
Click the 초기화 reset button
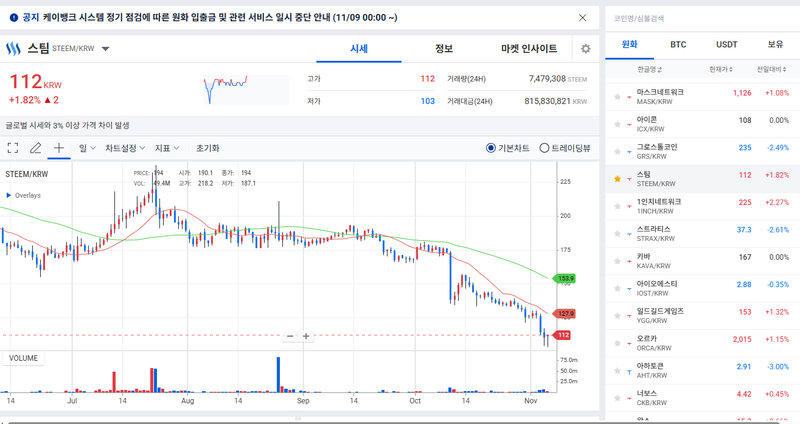point(207,148)
